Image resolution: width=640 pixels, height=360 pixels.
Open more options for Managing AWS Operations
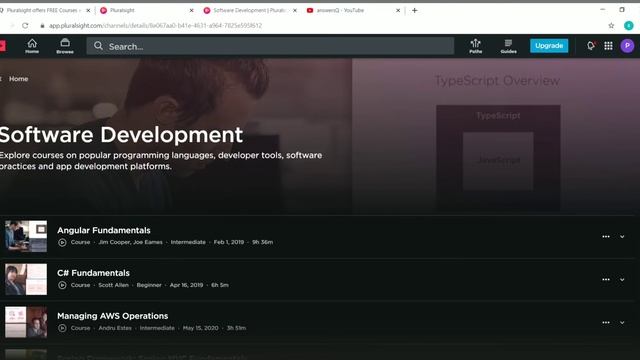[606, 322]
